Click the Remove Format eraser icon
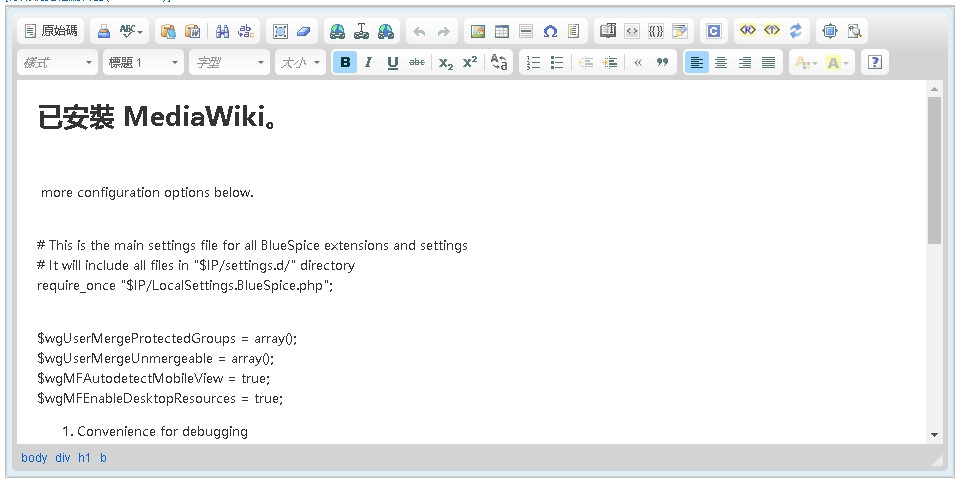This screenshot has width=955, height=481. click(x=303, y=31)
